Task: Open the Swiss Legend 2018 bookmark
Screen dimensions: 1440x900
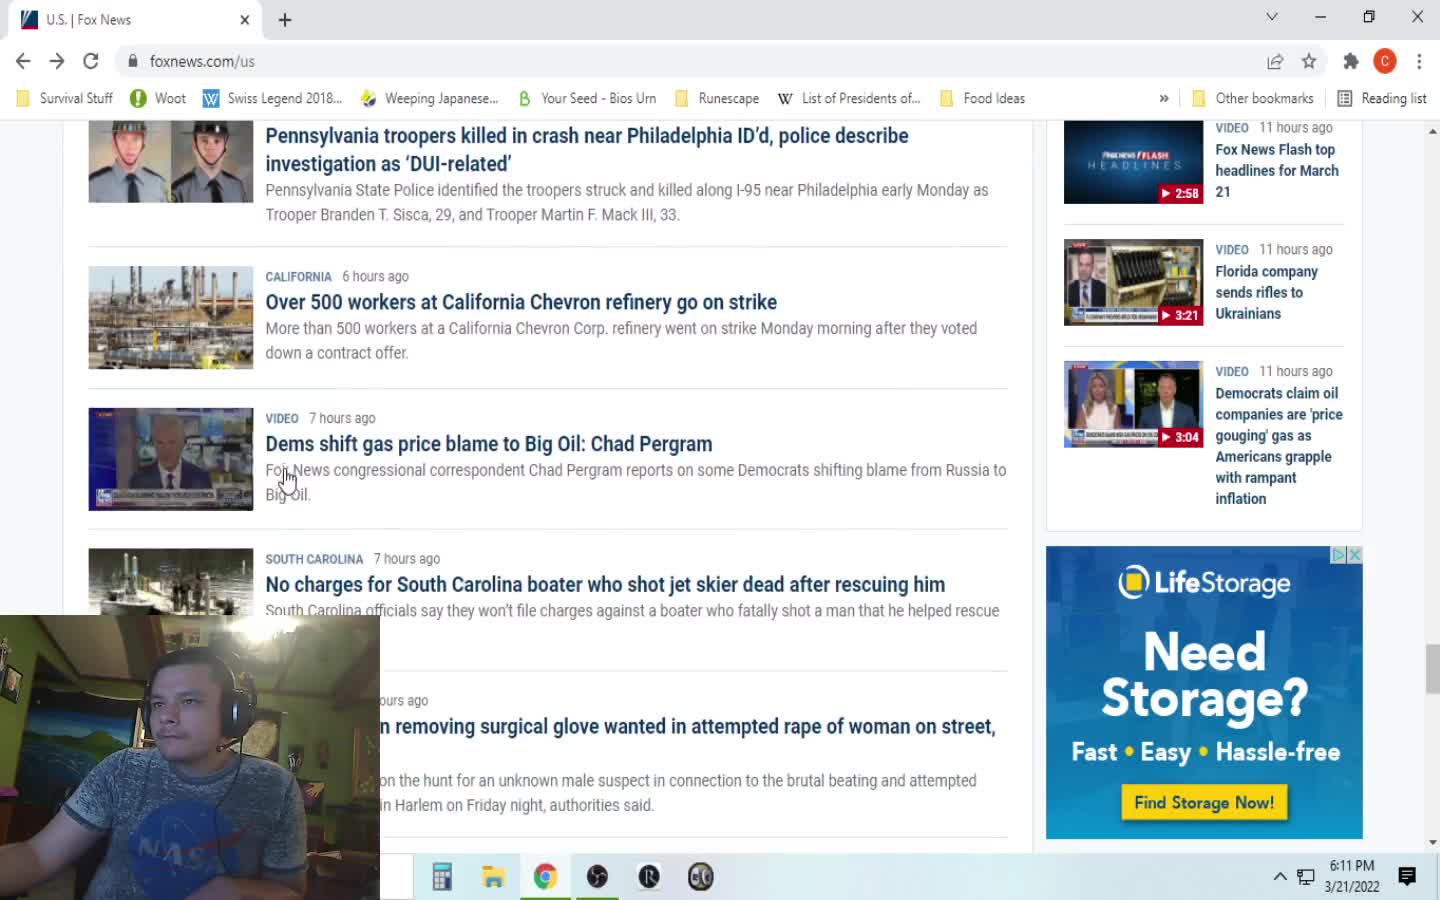Action: (272, 98)
